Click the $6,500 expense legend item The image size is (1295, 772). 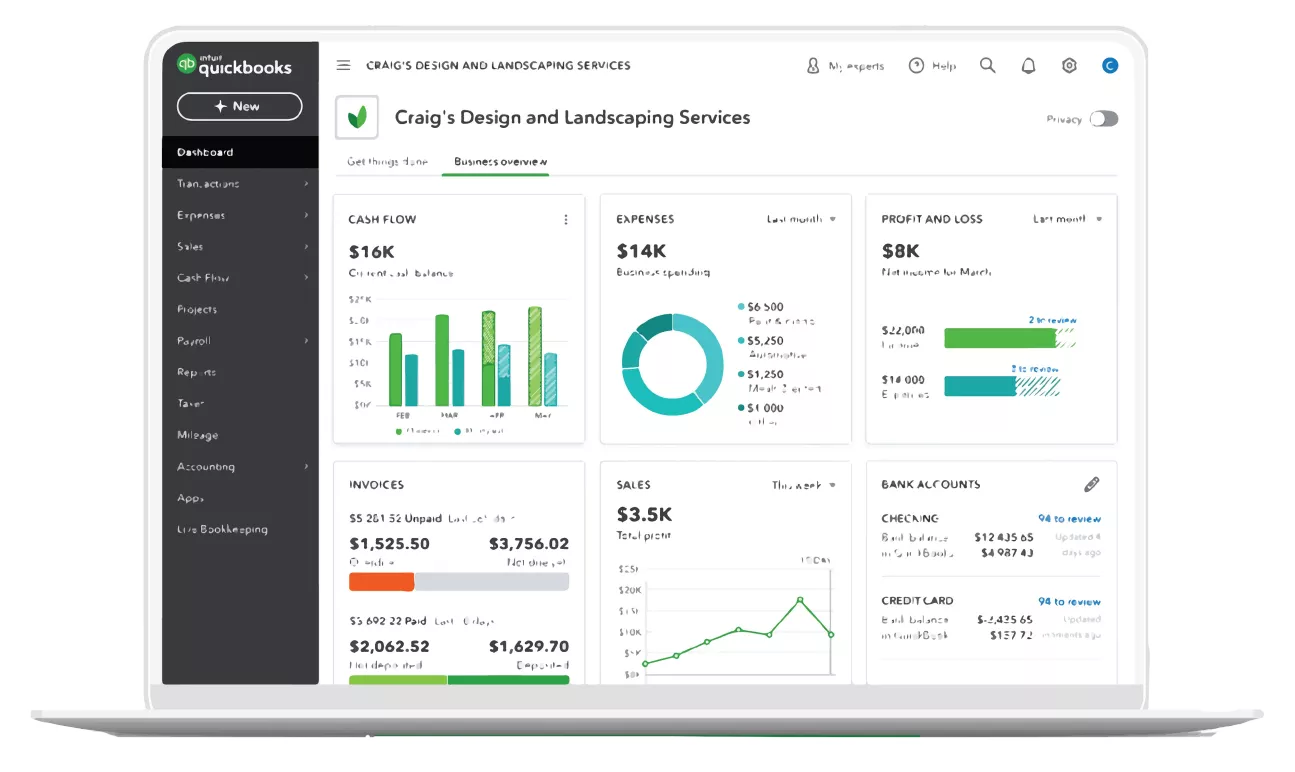(x=776, y=313)
